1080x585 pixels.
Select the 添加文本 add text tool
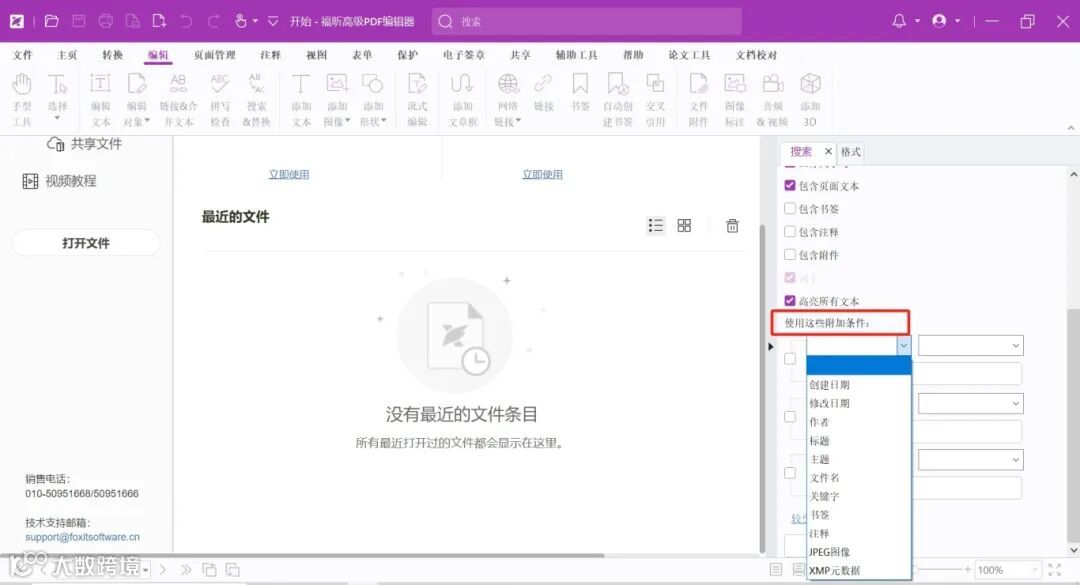pos(301,100)
